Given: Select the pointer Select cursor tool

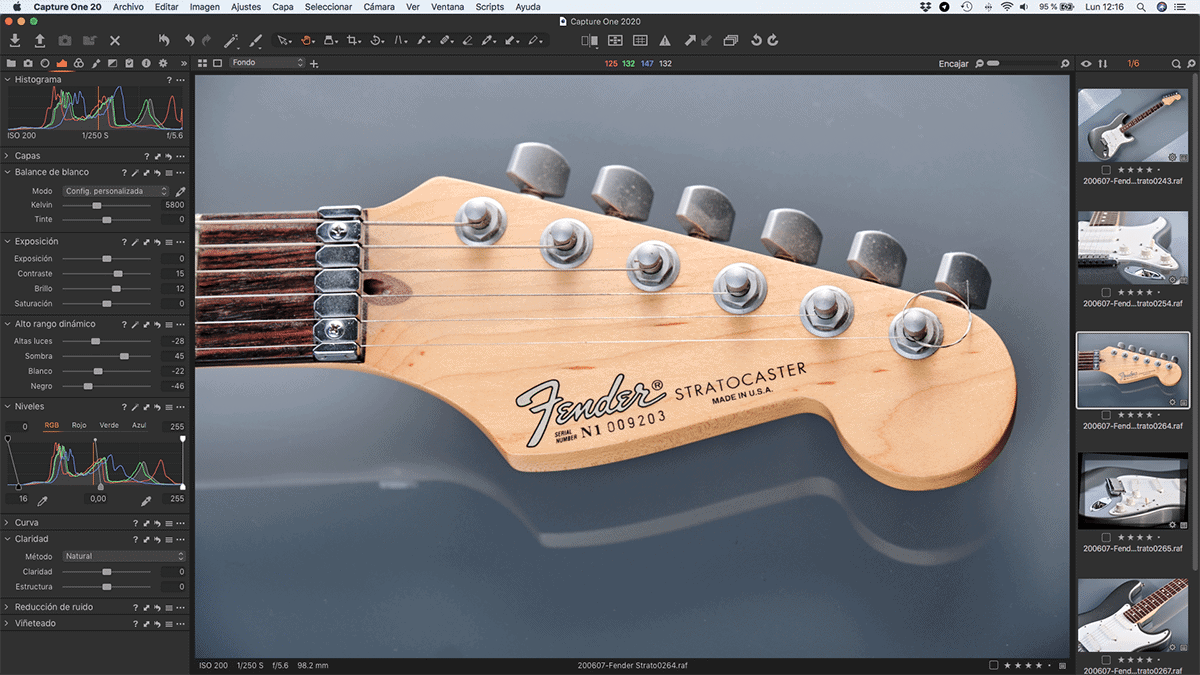Looking at the screenshot, I should click(x=284, y=41).
